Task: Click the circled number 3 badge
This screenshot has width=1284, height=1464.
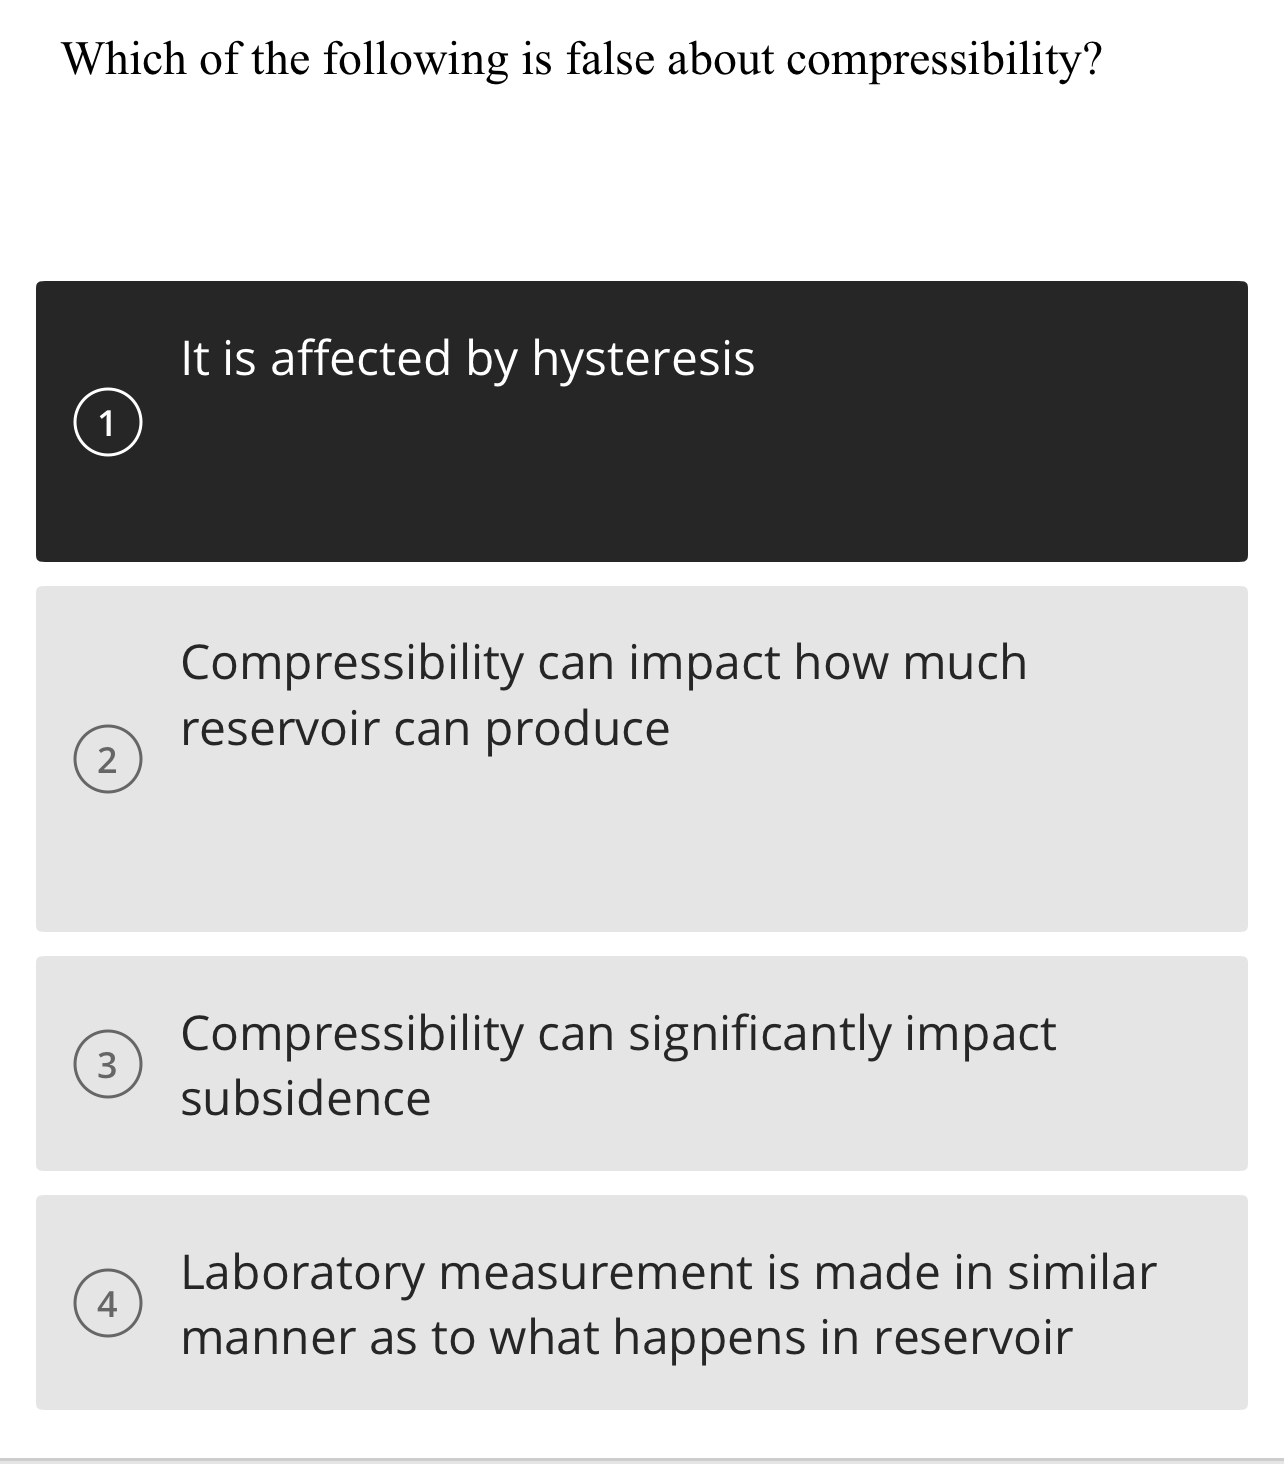Action: tap(109, 1063)
